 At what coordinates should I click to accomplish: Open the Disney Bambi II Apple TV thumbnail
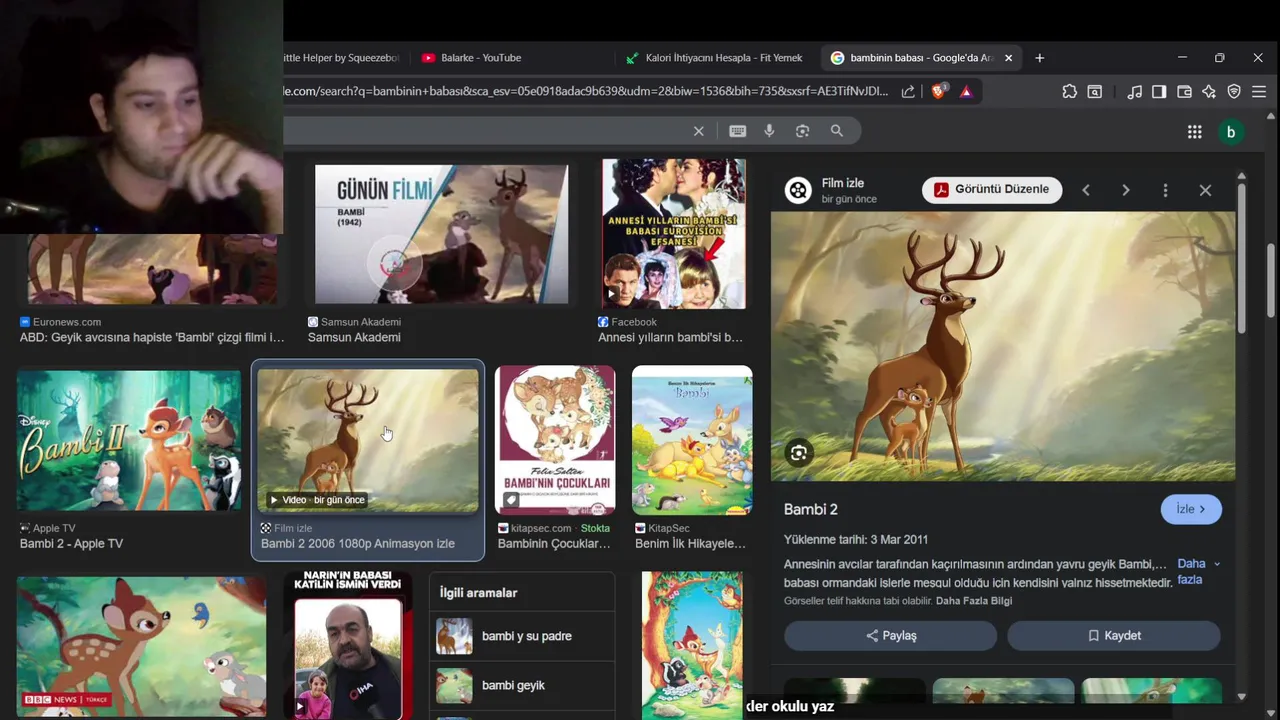129,440
